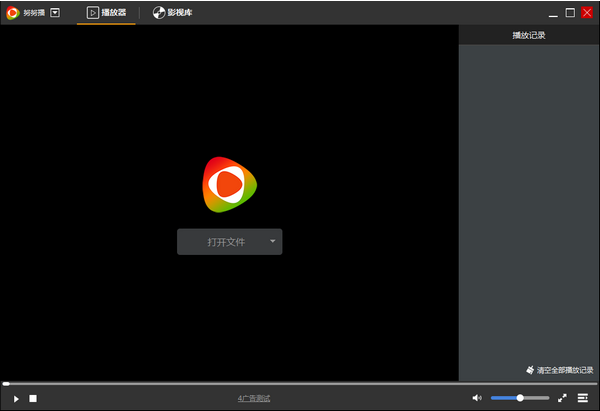Maximize the player window
The height and width of the screenshot is (411, 600).
pos(570,13)
